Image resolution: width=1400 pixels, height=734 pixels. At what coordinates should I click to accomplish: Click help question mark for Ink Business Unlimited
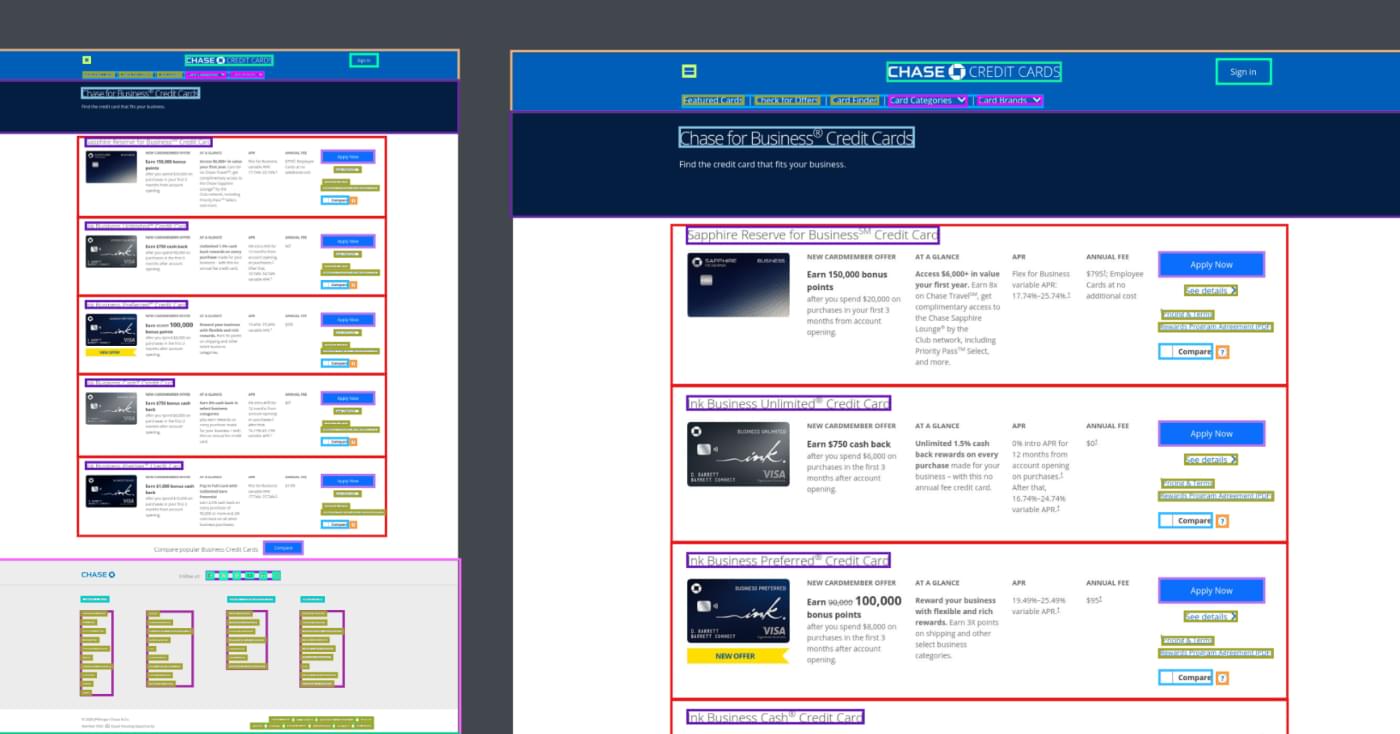1222,521
